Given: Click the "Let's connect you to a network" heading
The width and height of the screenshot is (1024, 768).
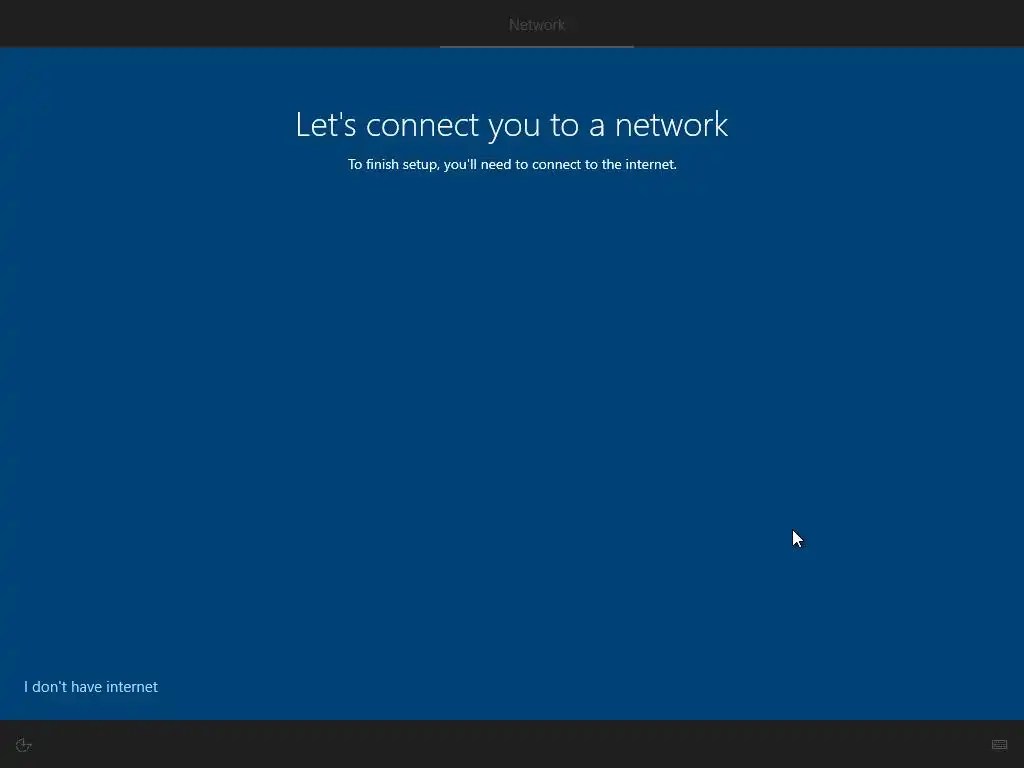Looking at the screenshot, I should 512,125.
